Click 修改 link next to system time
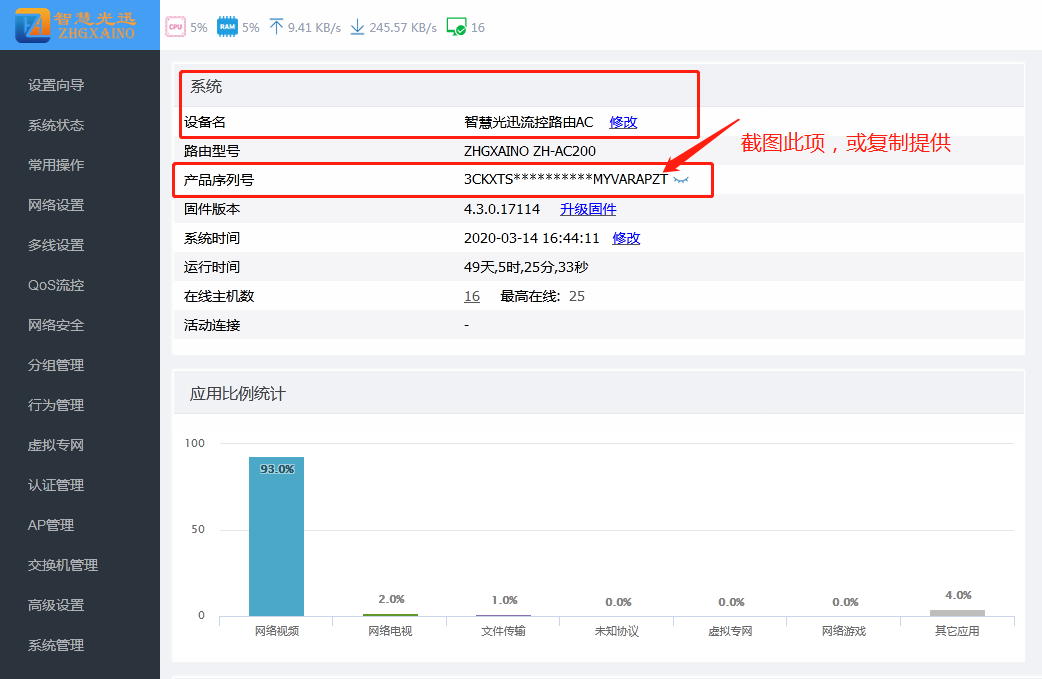This screenshot has width=1042, height=679. coord(626,238)
